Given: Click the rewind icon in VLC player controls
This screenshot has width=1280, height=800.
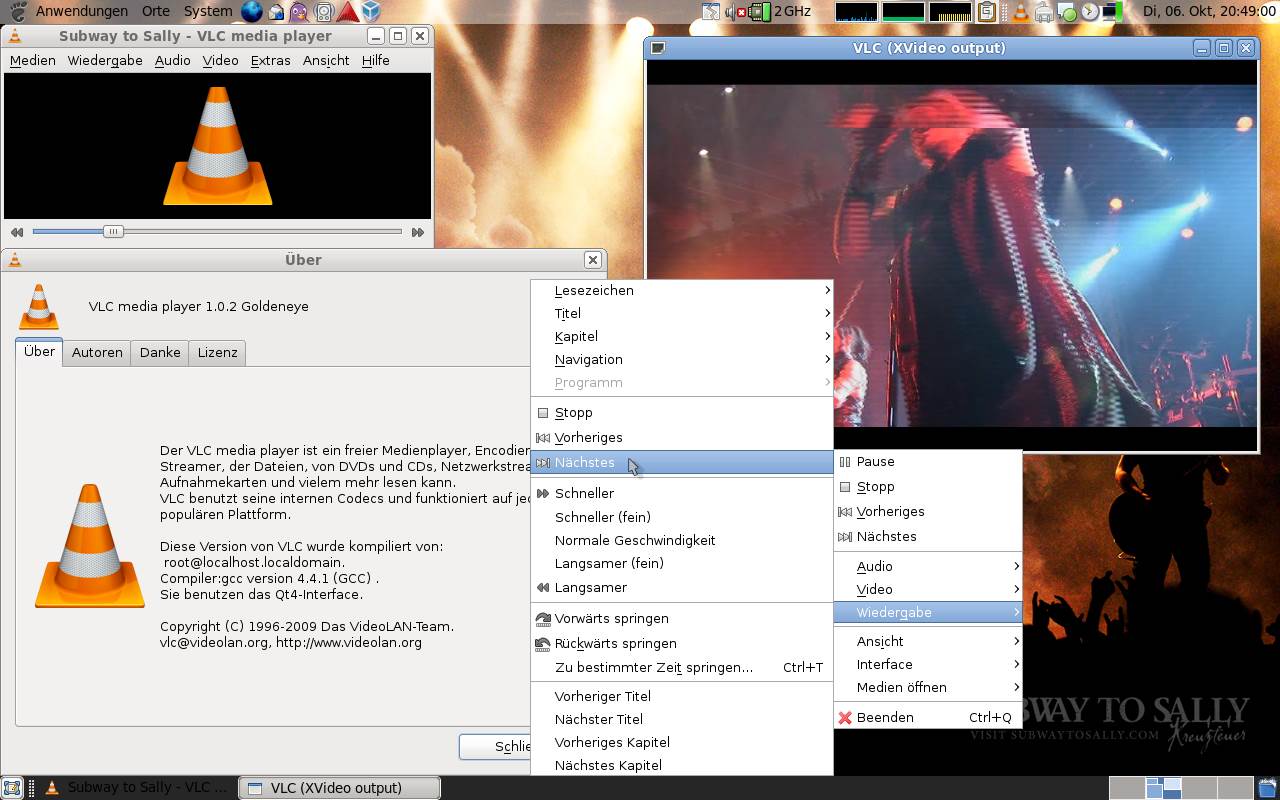Looking at the screenshot, I should (x=17, y=231).
